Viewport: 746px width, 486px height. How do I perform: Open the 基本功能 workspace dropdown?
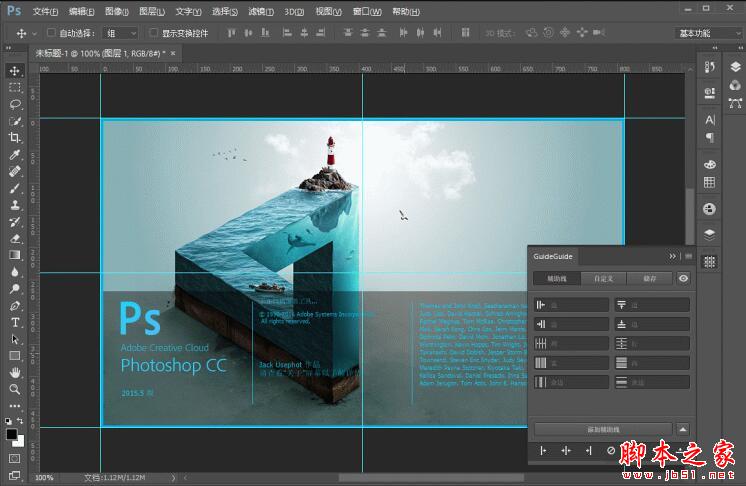click(708, 33)
